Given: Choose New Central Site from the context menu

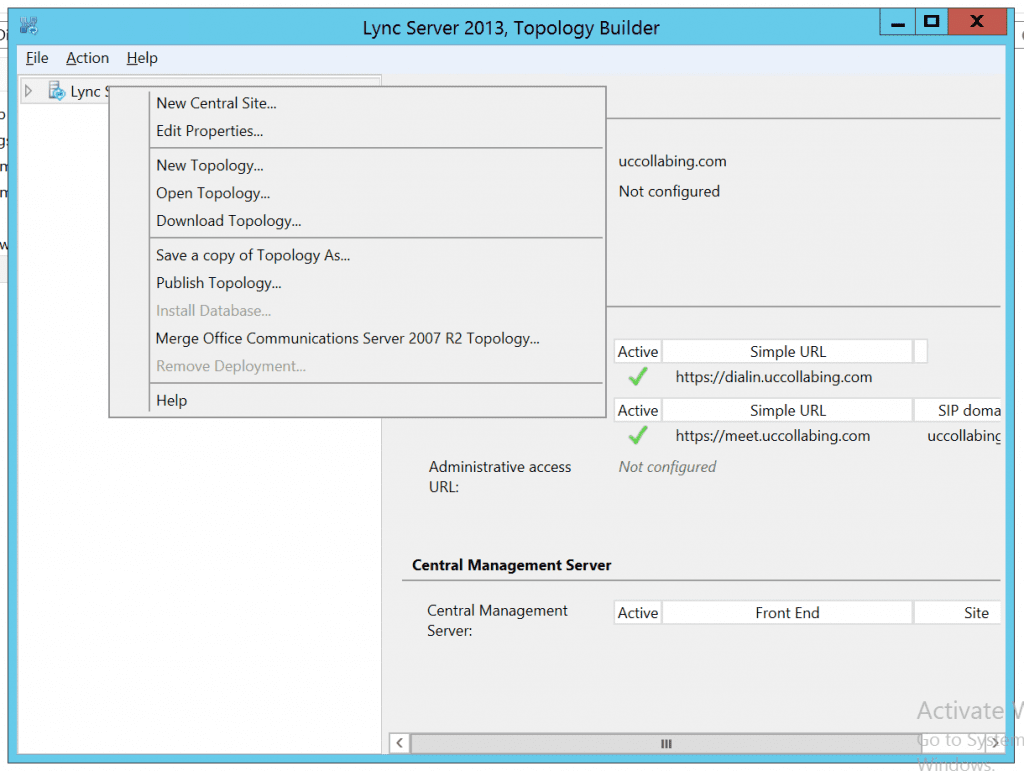Looking at the screenshot, I should pos(216,103).
